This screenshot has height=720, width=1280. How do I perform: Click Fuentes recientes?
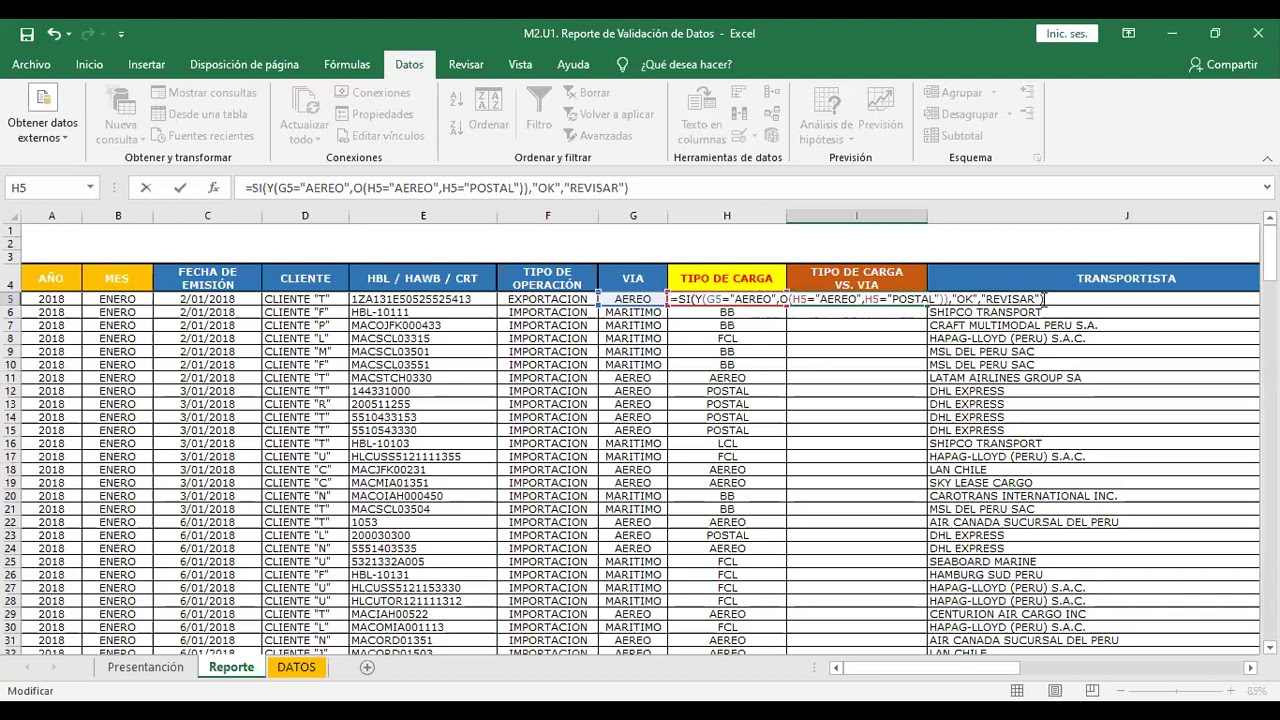[203, 136]
